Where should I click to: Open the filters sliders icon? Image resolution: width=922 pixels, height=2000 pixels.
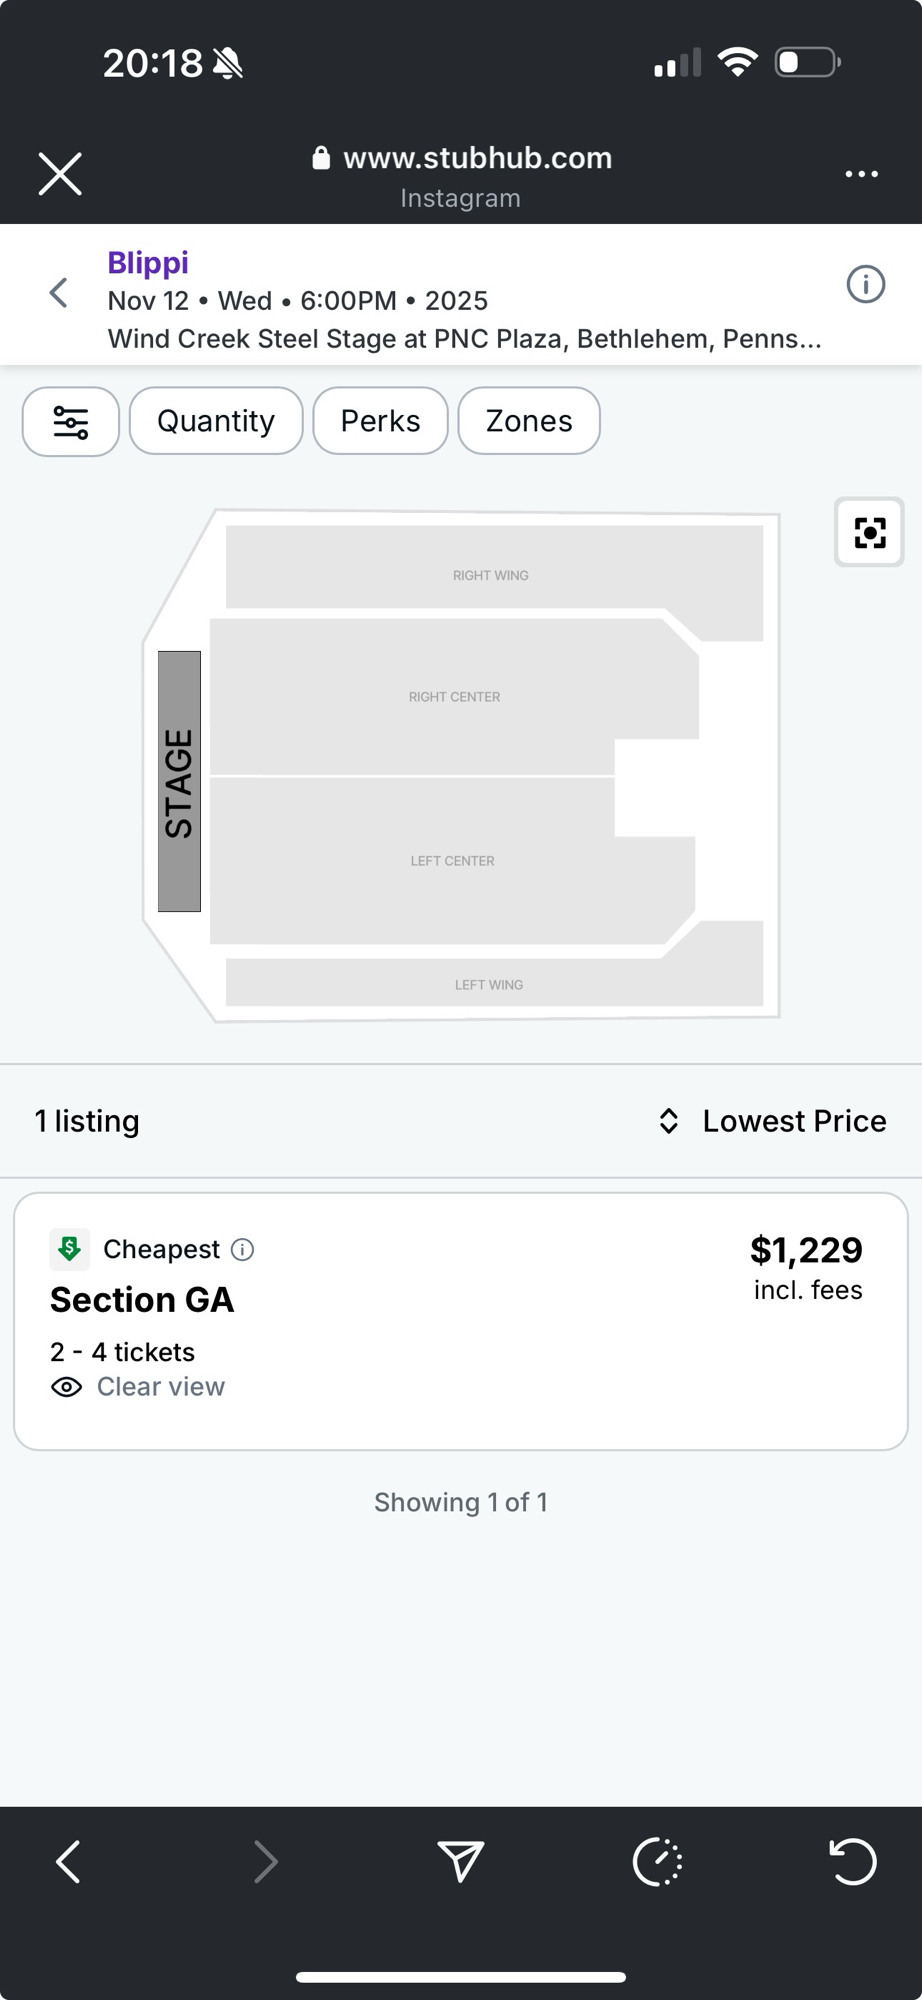pos(71,422)
